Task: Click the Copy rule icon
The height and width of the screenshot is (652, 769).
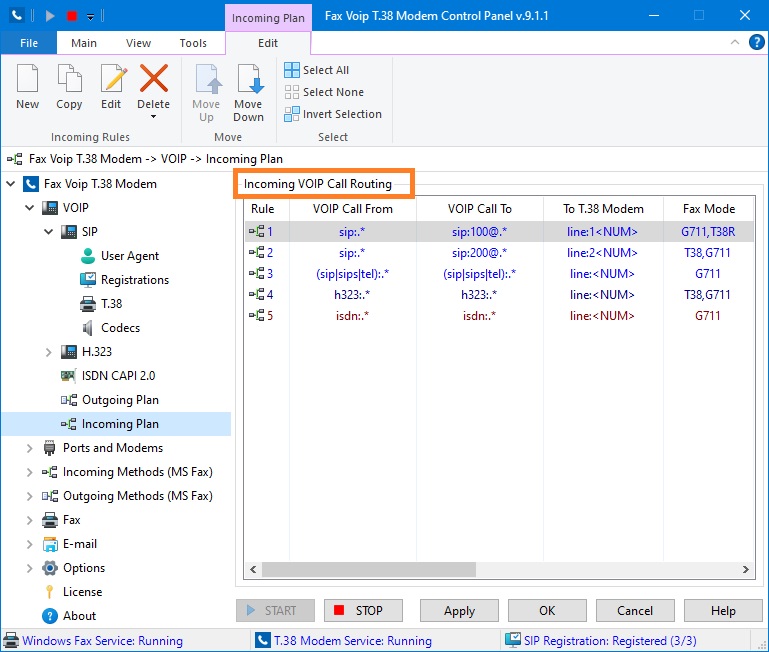Action: pyautogui.click(x=69, y=78)
